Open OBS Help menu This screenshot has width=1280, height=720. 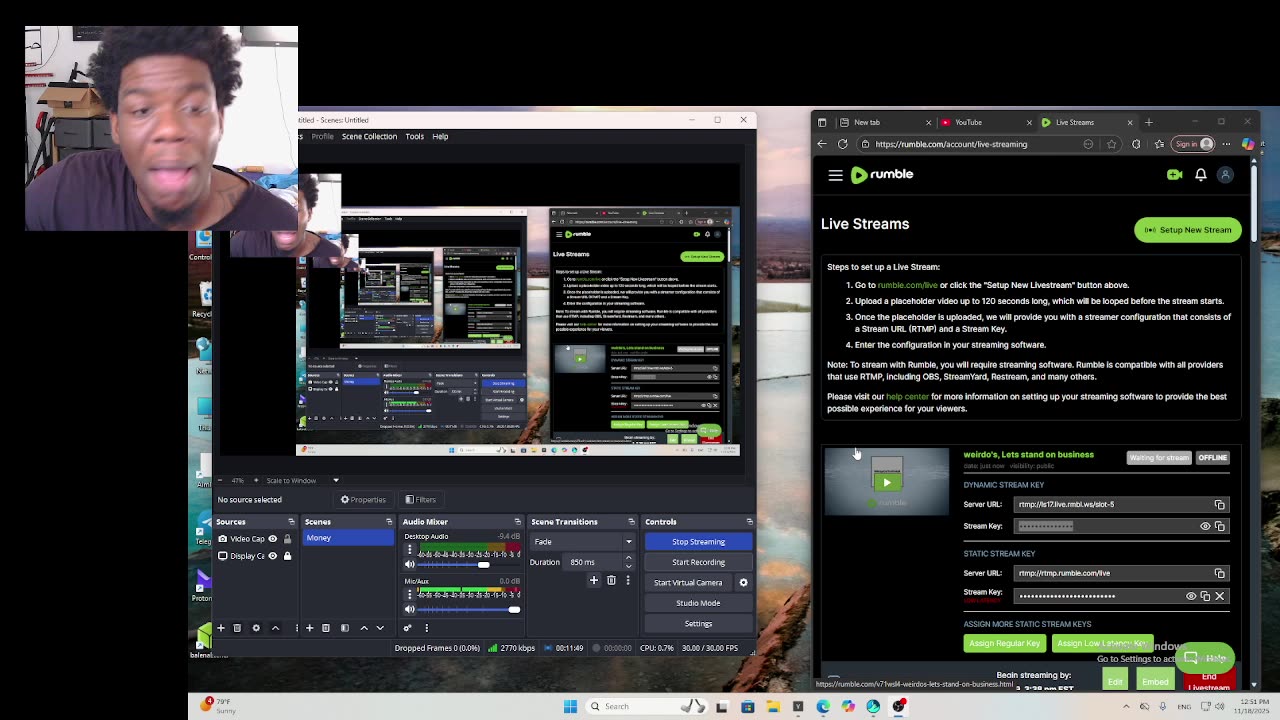[440, 136]
